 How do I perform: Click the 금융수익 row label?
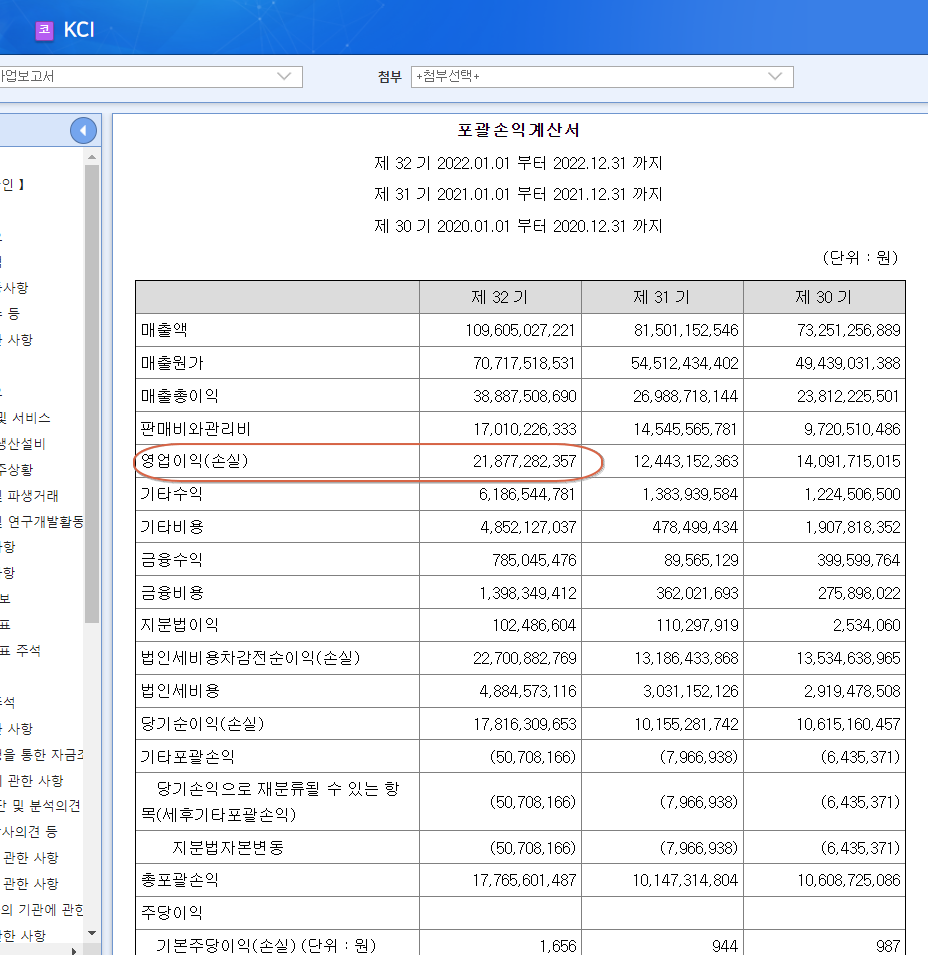click(172, 560)
